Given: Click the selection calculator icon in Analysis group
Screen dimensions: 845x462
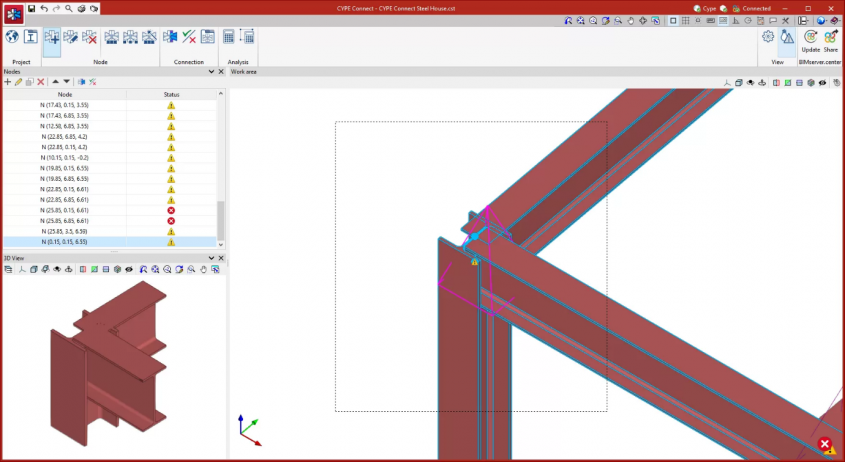Looking at the screenshot, I should click(x=247, y=37).
